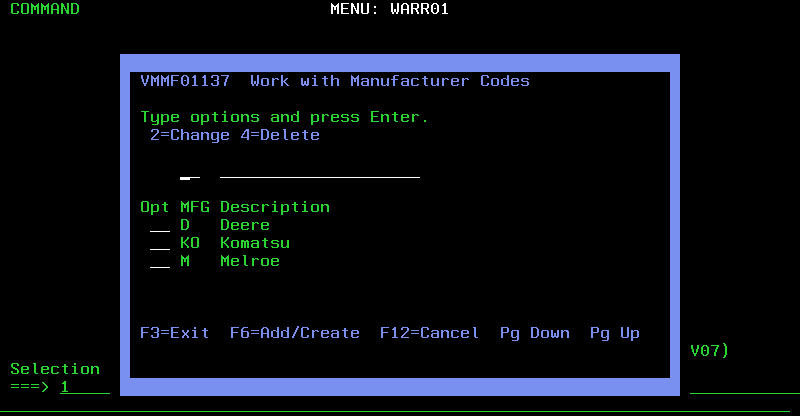Focus the Opt field beside Komatsu
Viewport: 800px width, 416px height.
(x=159, y=244)
